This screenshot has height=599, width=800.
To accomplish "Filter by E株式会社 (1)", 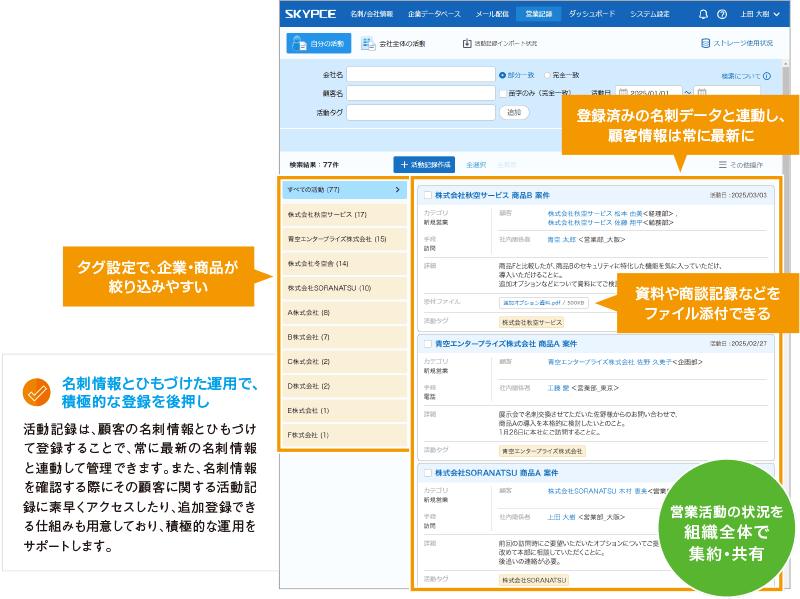I will tap(344, 410).
